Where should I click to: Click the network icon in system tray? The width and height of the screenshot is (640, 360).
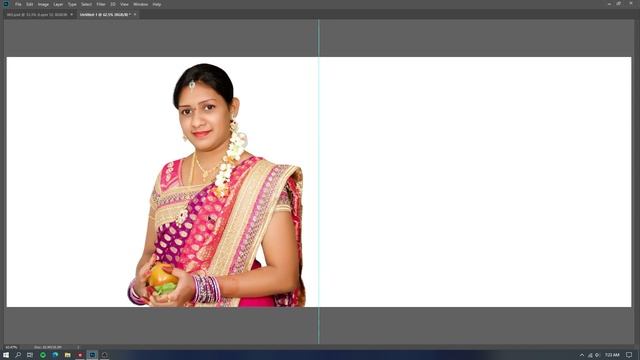coord(590,355)
